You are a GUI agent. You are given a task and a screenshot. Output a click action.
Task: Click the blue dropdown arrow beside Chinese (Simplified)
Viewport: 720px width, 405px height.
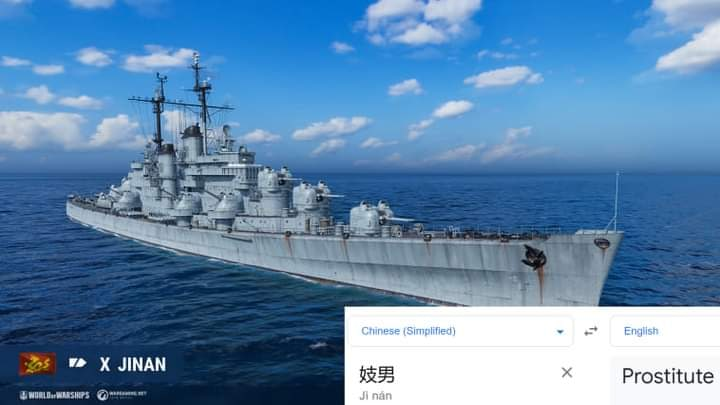tap(560, 332)
